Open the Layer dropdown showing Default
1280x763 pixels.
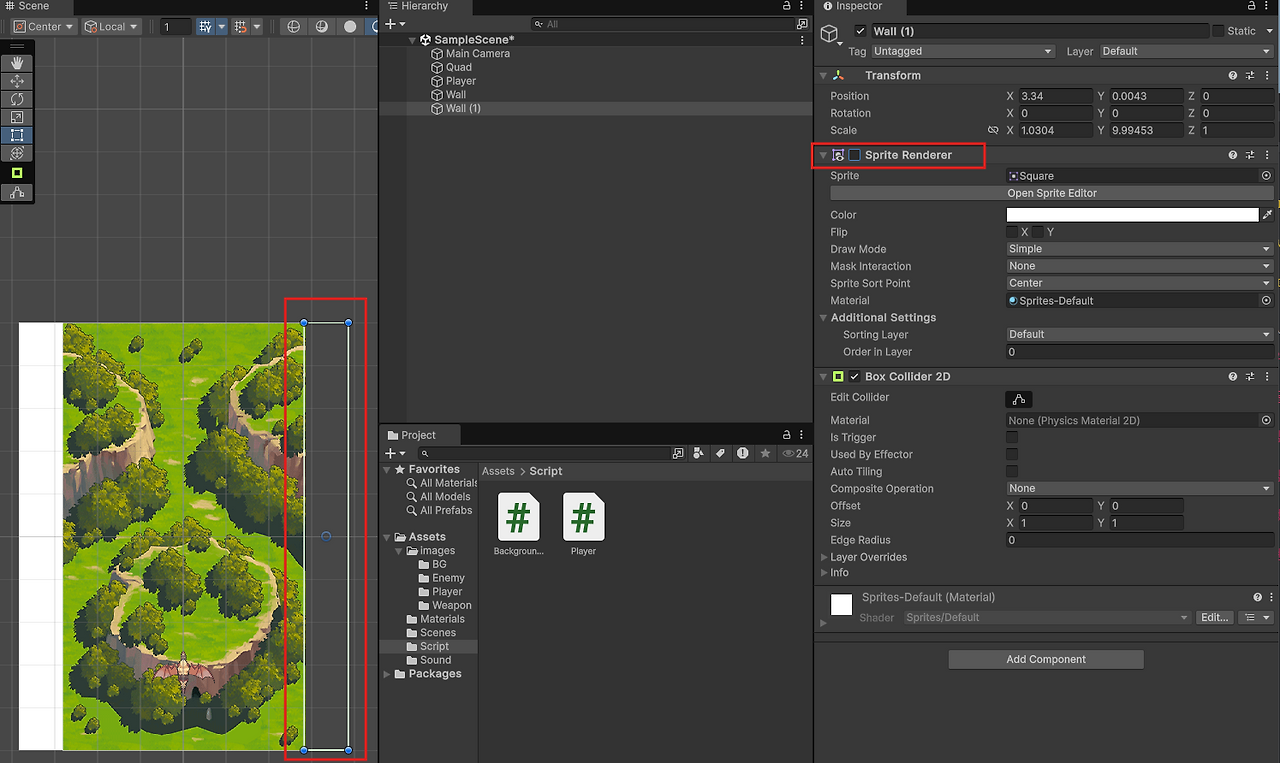pos(1186,51)
